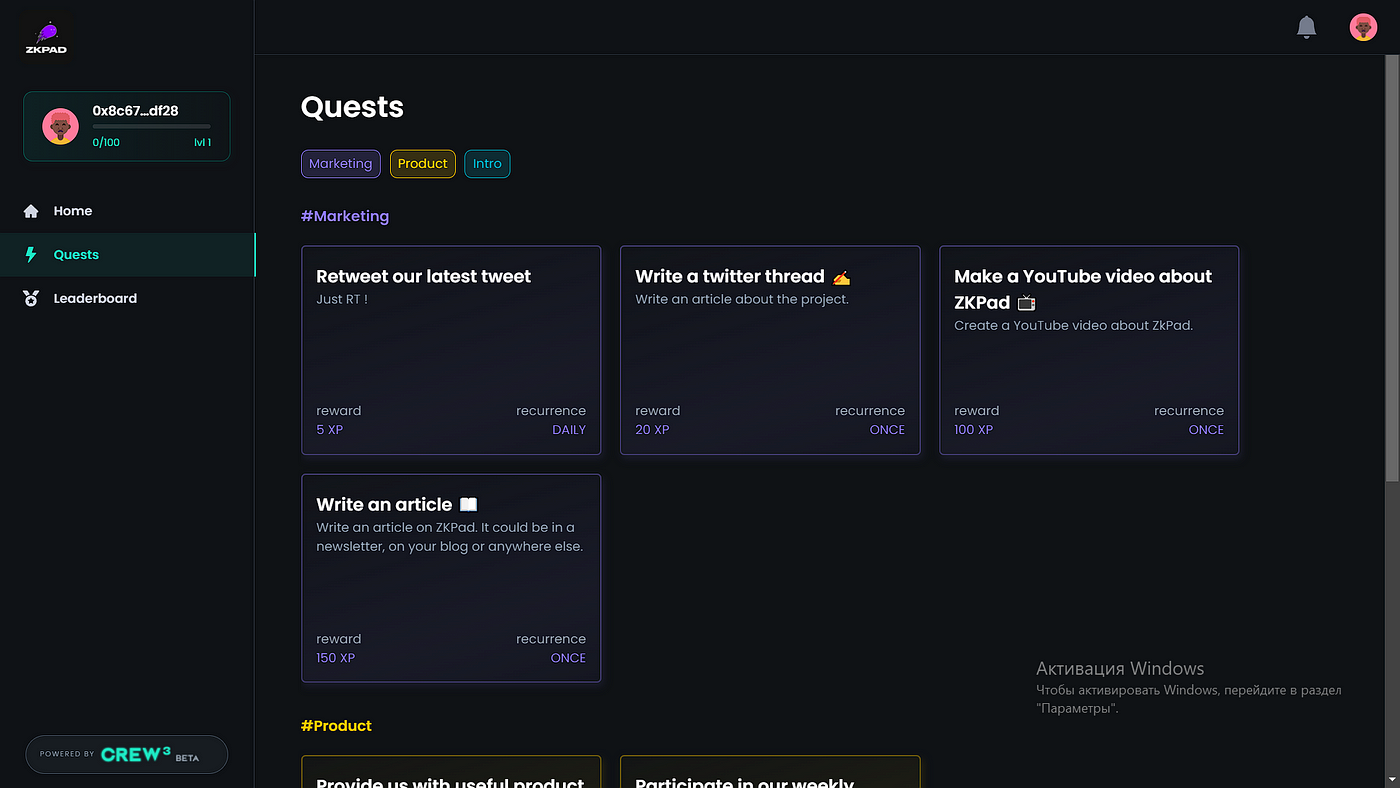Viewport: 1400px width, 788px height.
Task: Click the Quests page title
Action: tap(352, 107)
